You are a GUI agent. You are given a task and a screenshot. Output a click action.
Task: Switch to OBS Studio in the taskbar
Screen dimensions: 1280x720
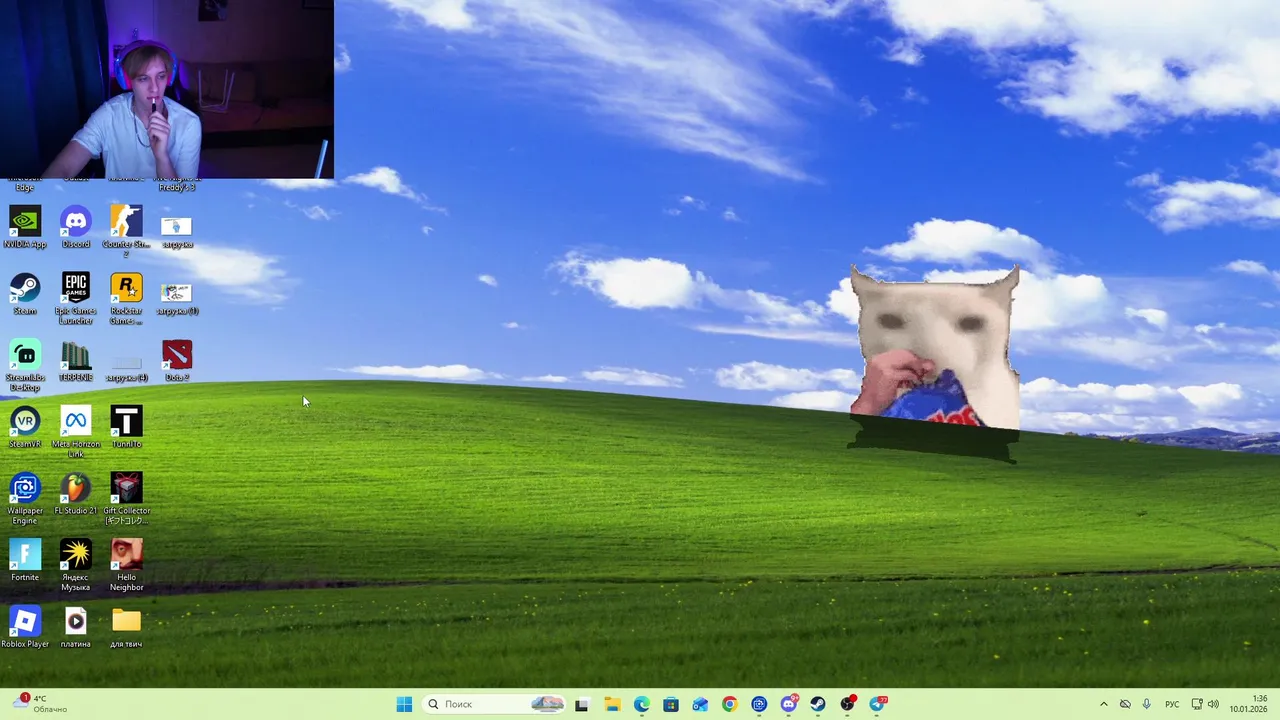pos(848,704)
